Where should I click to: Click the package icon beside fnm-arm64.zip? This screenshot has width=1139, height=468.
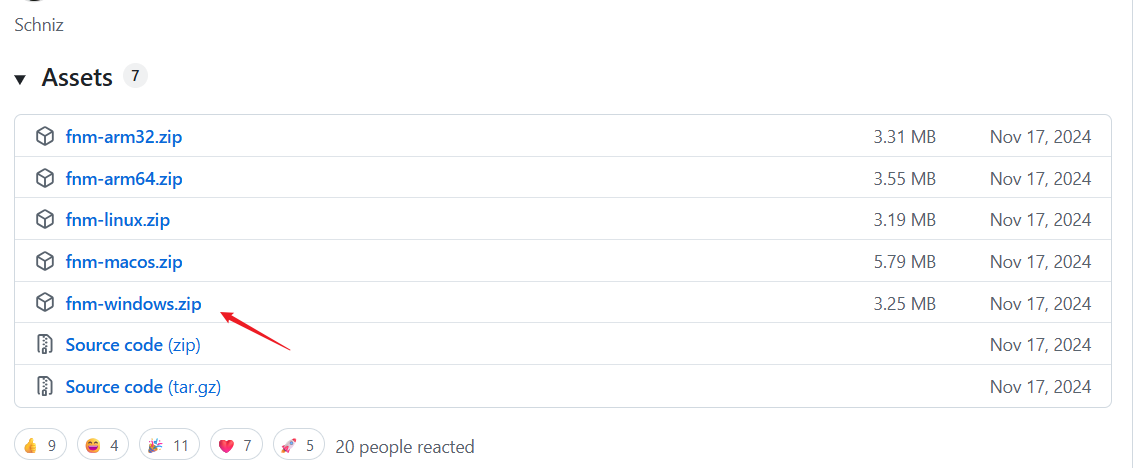[x=44, y=179]
